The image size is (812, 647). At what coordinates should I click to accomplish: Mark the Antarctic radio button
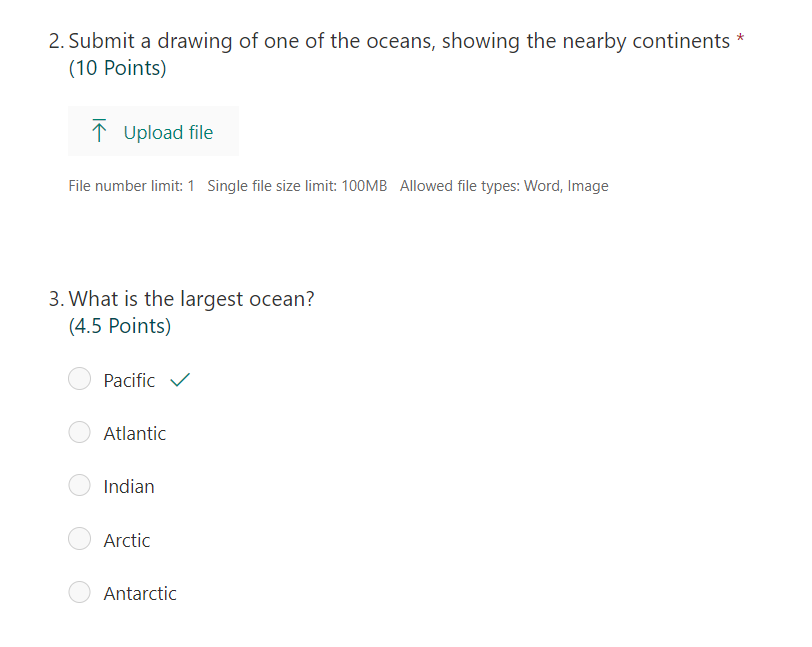[80, 592]
